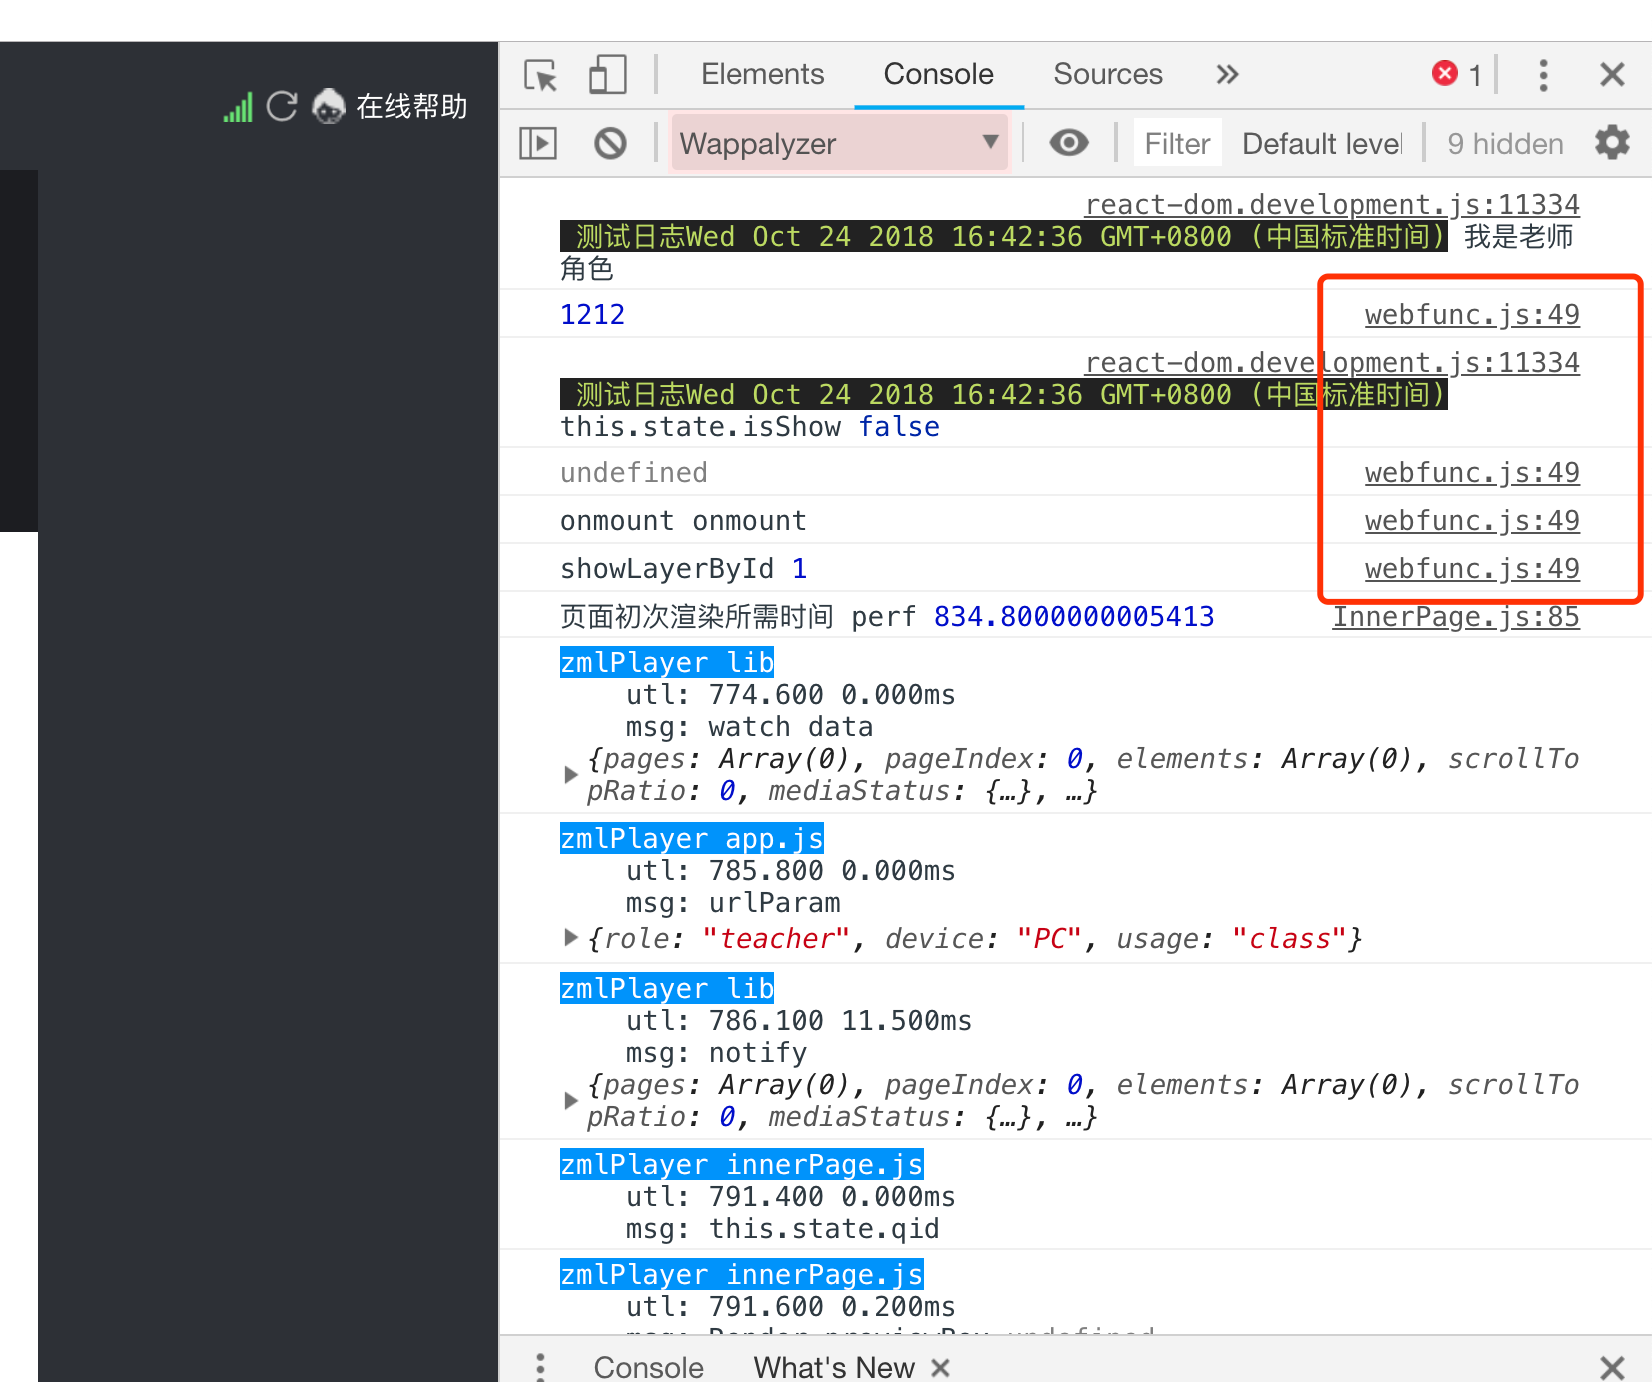The image size is (1652, 1382).
Task: Open the Default levels dropdown
Action: [x=1322, y=143]
